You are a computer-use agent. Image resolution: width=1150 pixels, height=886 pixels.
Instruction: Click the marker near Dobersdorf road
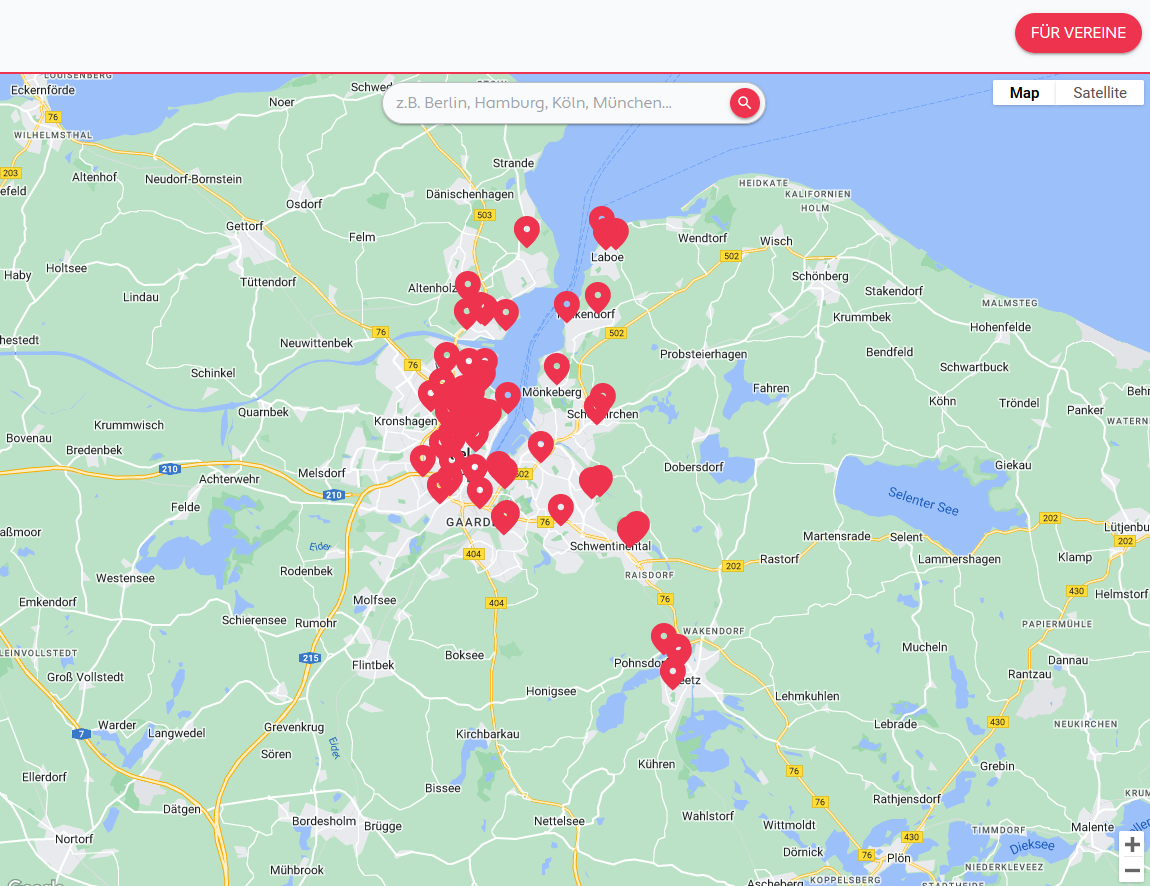pyautogui.click(x=596, y=481)
